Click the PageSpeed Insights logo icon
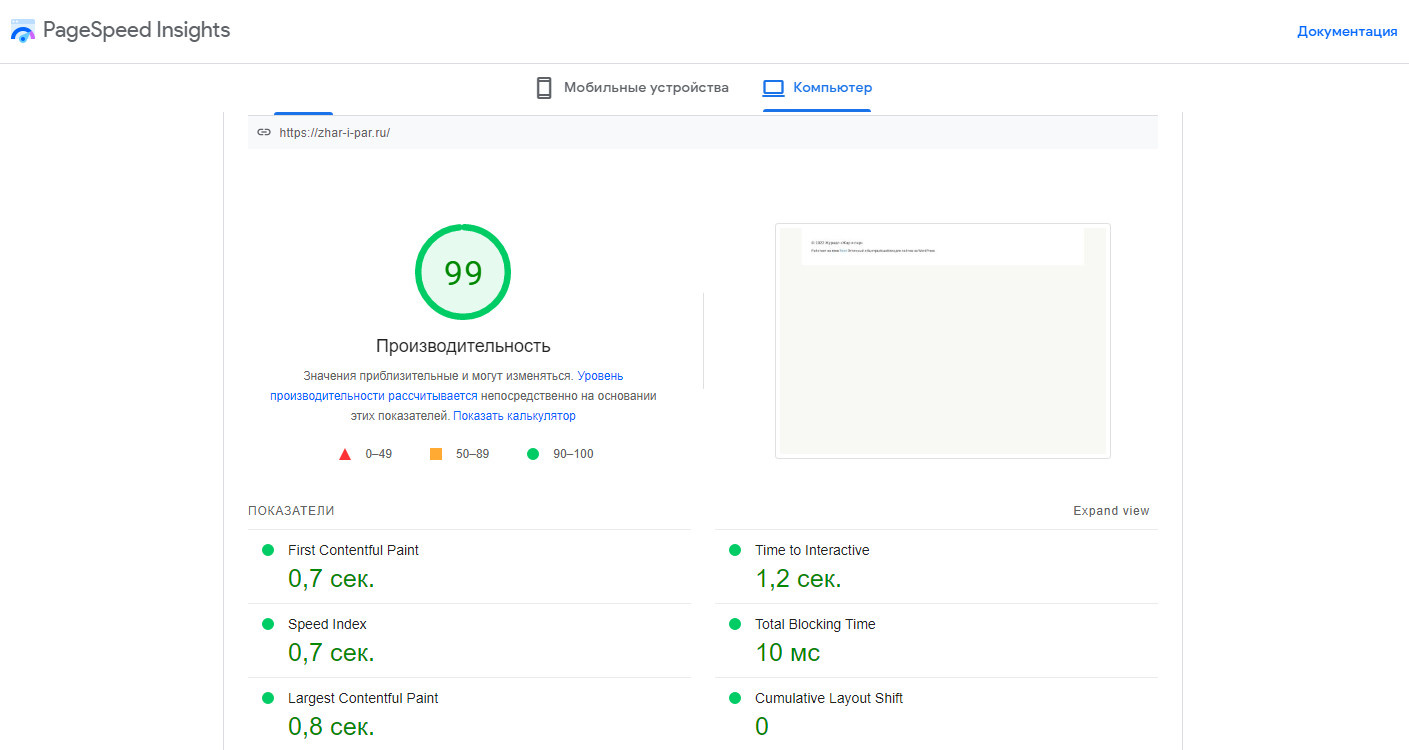 tap(22, 30)
